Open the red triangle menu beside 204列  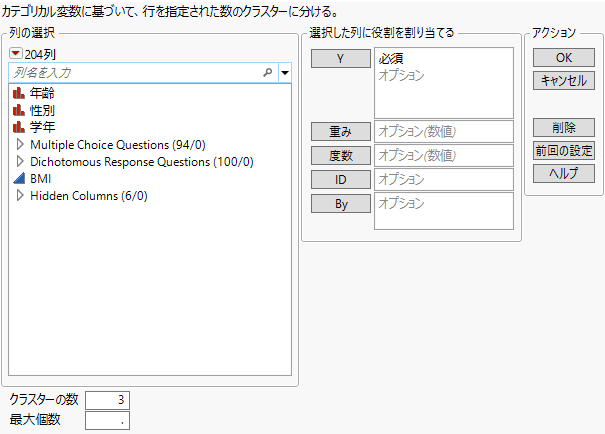[x=16, y=54]
